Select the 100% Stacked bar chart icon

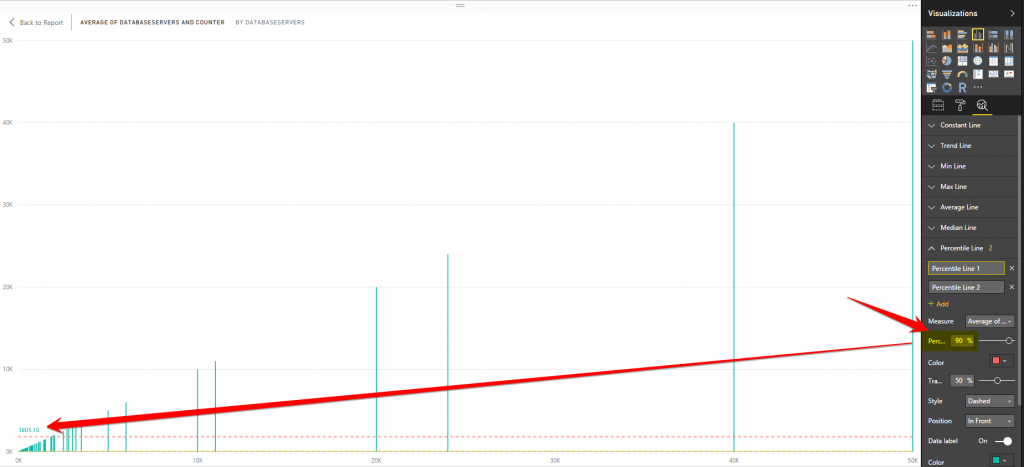tap(993, 35)
